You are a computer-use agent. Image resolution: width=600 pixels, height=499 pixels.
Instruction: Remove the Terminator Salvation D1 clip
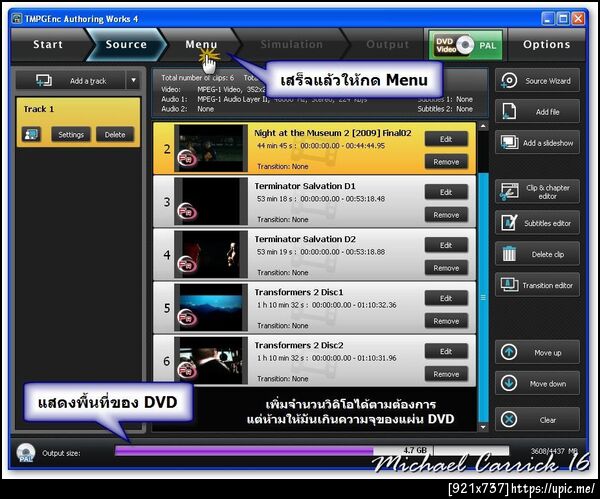pos(446,215)
